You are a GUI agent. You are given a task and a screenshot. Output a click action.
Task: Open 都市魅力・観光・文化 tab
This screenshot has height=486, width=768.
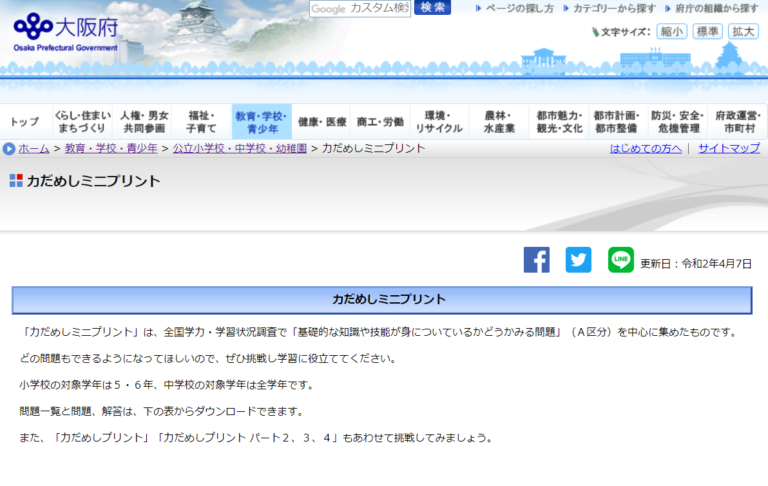tap(559, 122)
